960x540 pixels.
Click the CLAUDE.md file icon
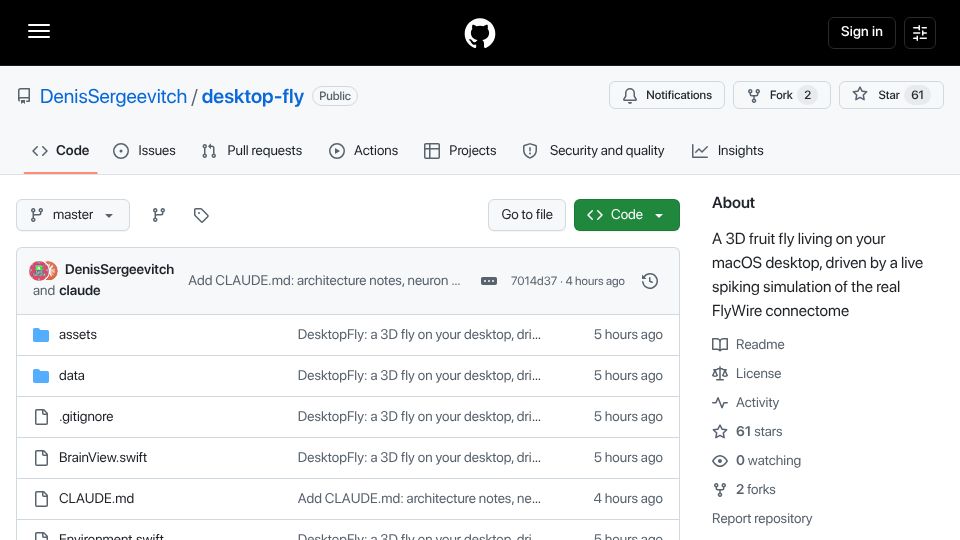pyautogui.click(x=41, y=499)
